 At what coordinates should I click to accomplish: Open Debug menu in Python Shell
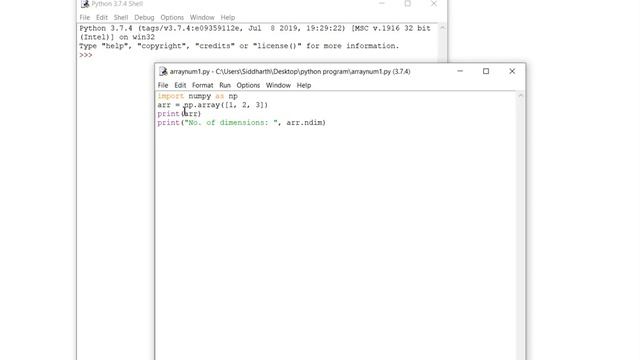144,18
